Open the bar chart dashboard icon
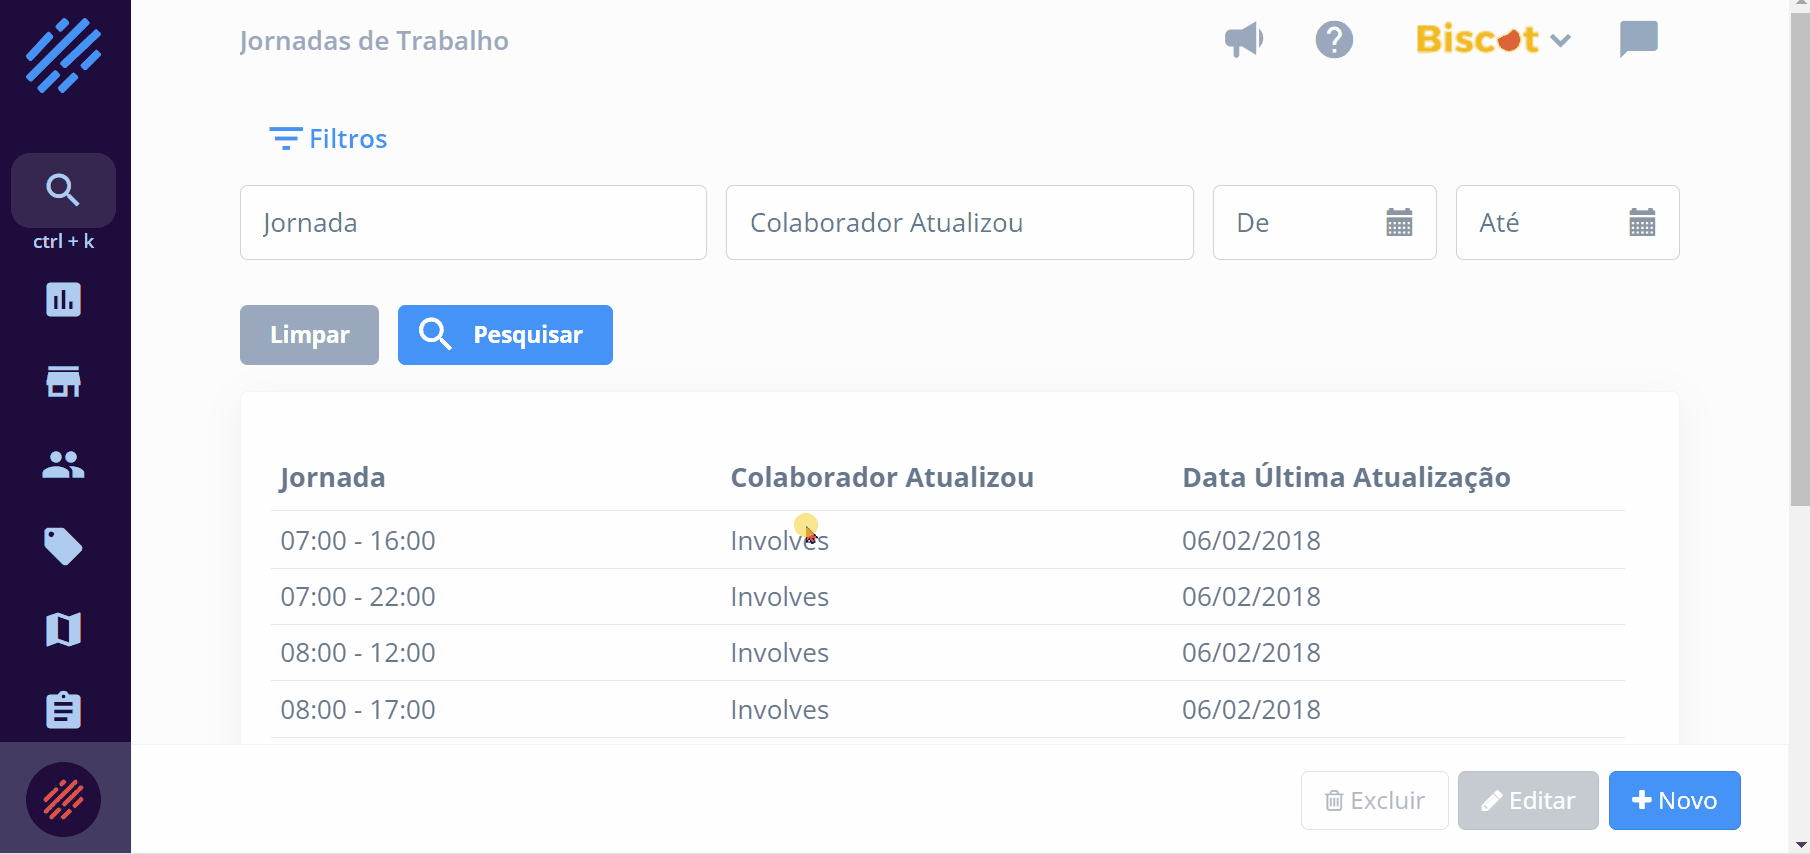The width and height of the screenshot is (1810, 854). (63, 300)
